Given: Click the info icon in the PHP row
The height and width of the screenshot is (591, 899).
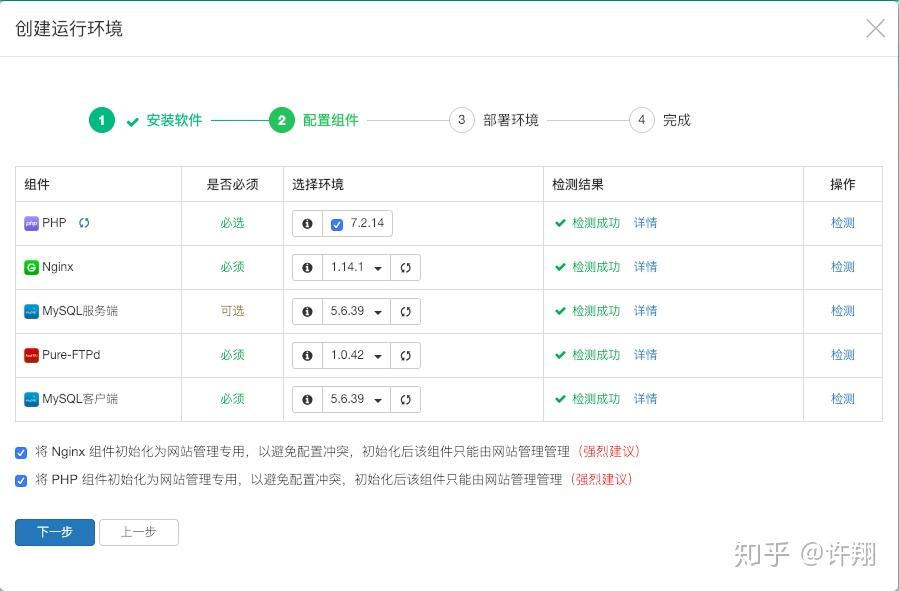Looking at the screenshot, I should 307,224.
